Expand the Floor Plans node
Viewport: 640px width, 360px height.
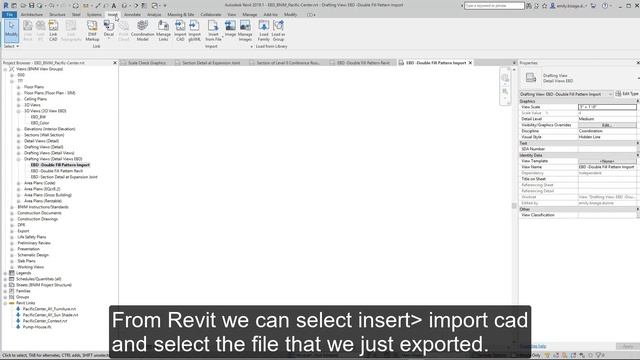(x=19, y=87)
